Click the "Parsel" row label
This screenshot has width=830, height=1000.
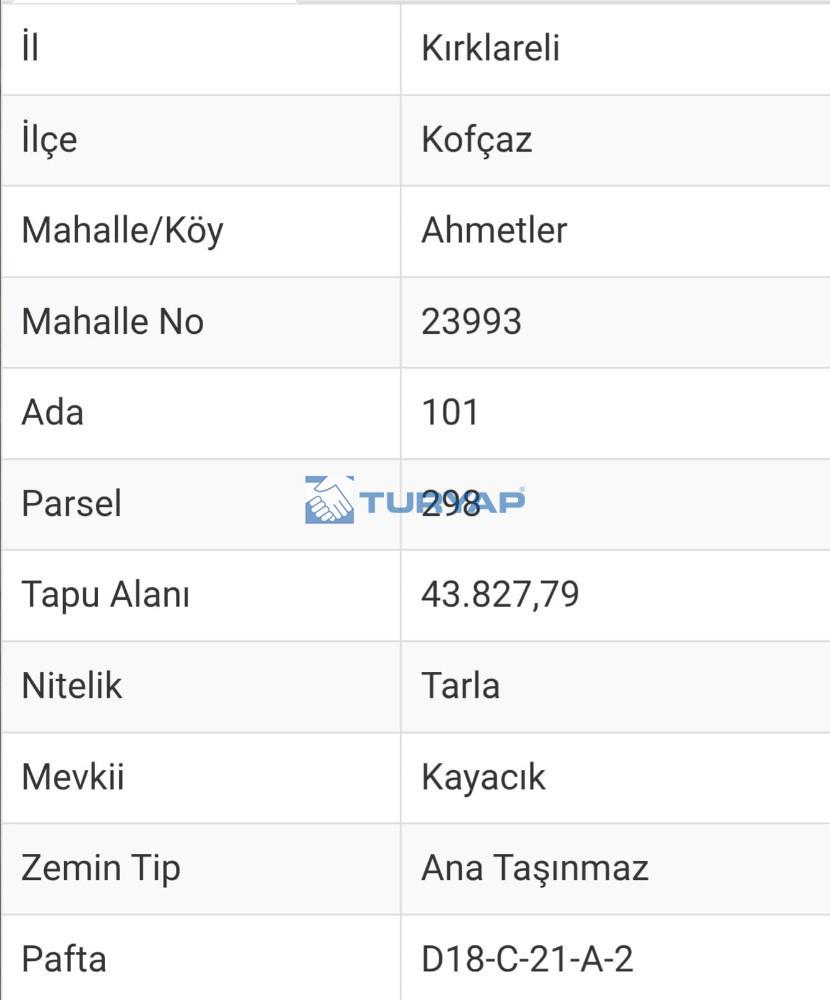71,503
